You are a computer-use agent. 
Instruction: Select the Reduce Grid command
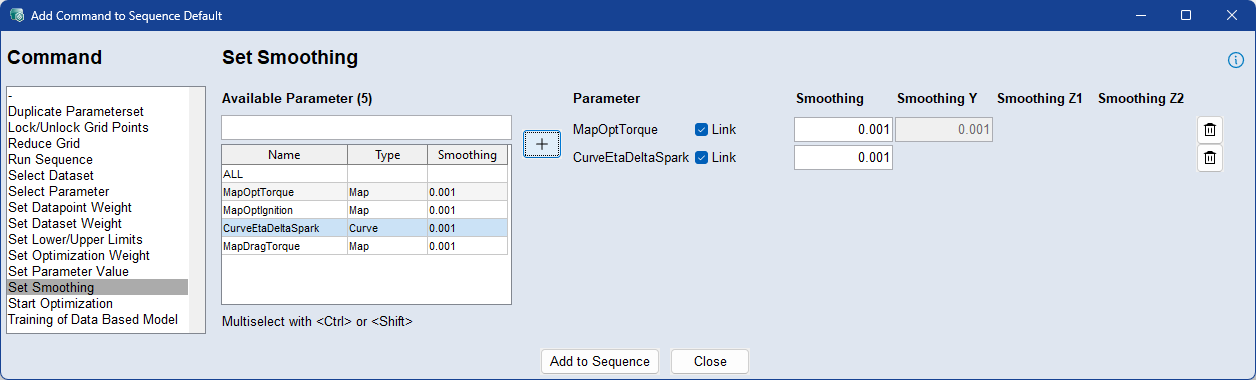43,144
